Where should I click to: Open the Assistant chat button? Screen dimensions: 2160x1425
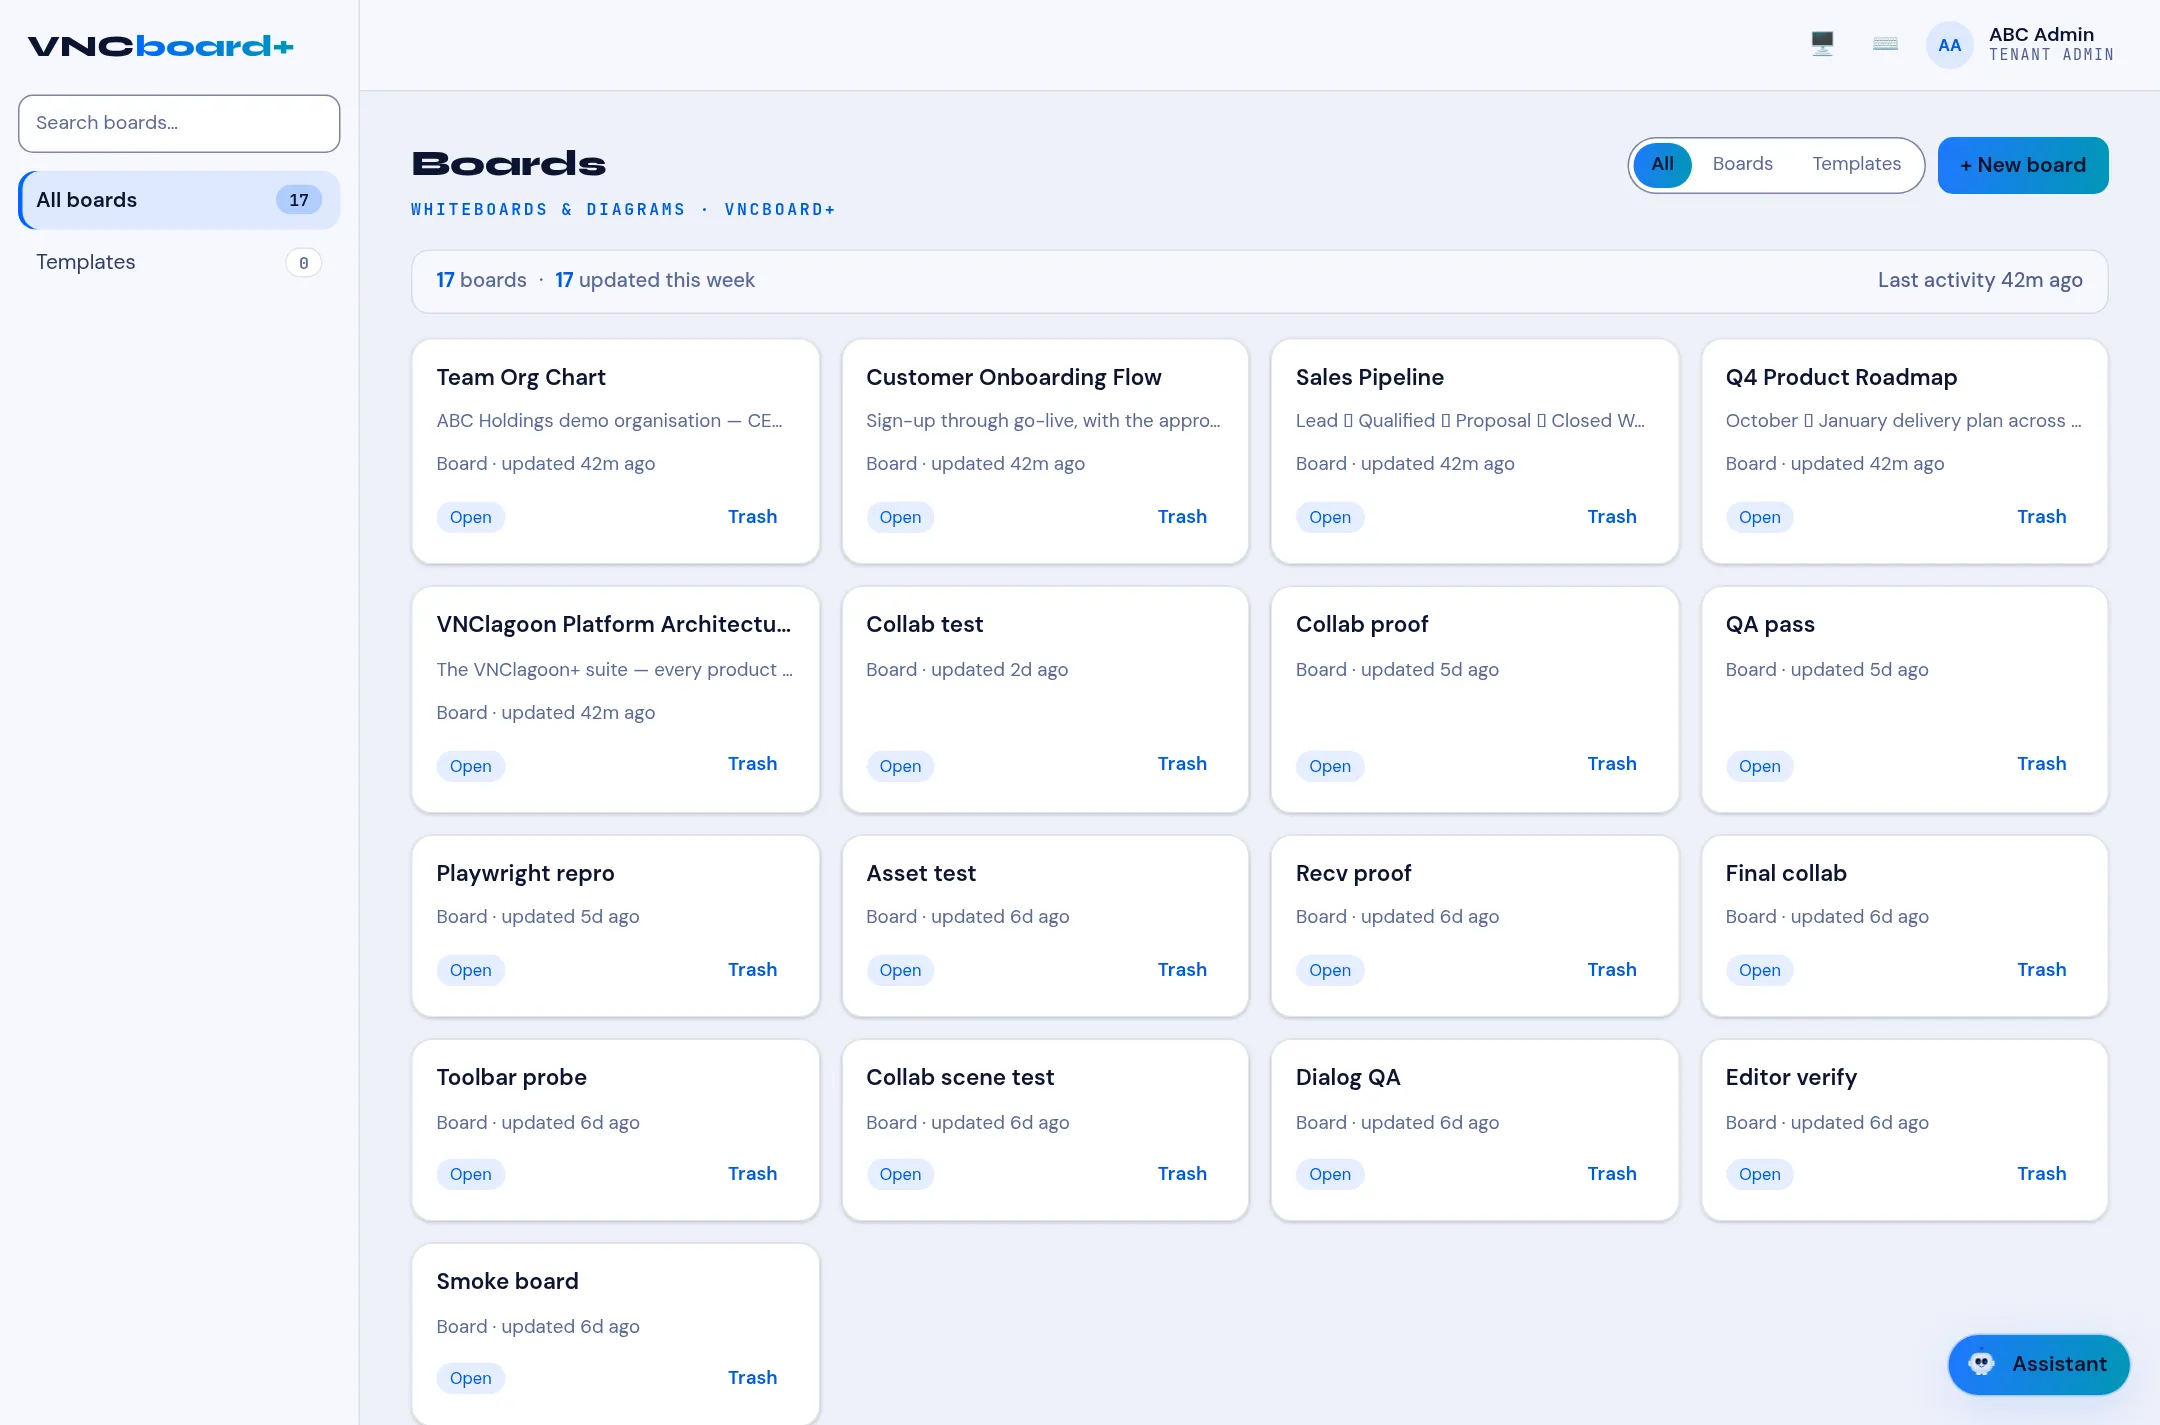pos(2038,1364)
